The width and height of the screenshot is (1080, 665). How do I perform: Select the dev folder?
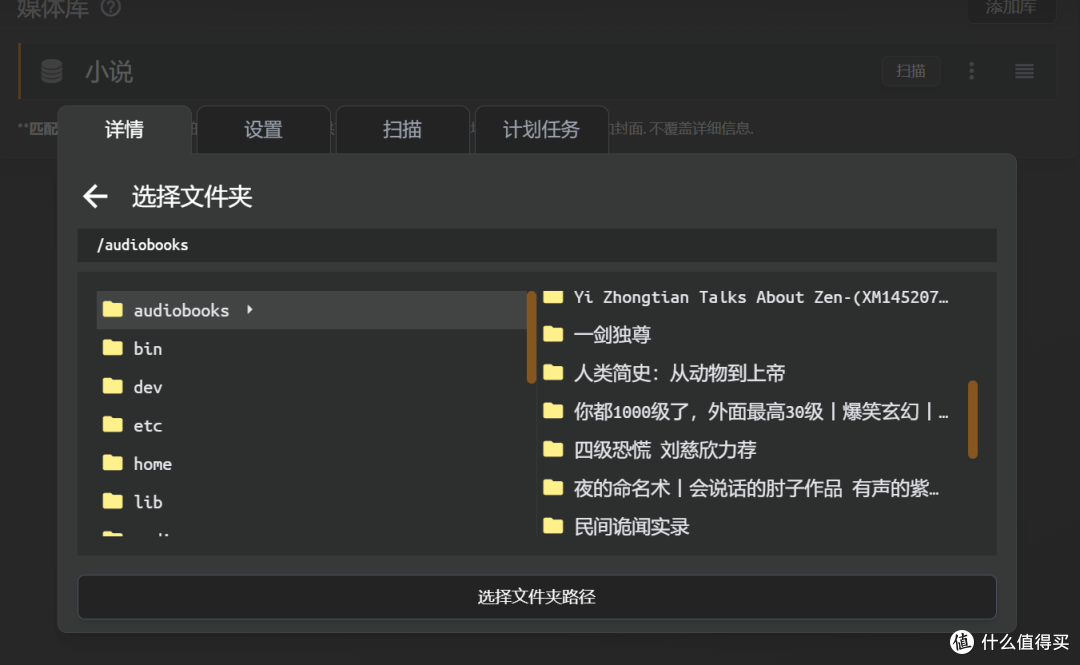tap(147, 387)
